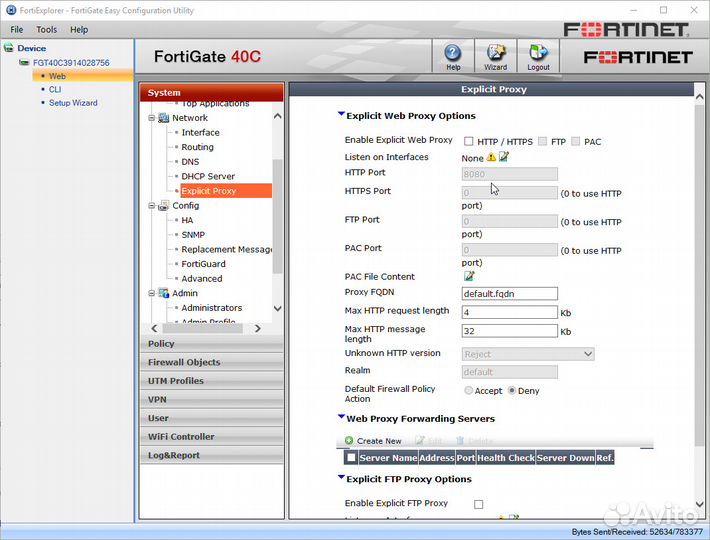Viewport: 710px width, 540px height.
Task: Open the File menu
Action: tap(17, 29)
